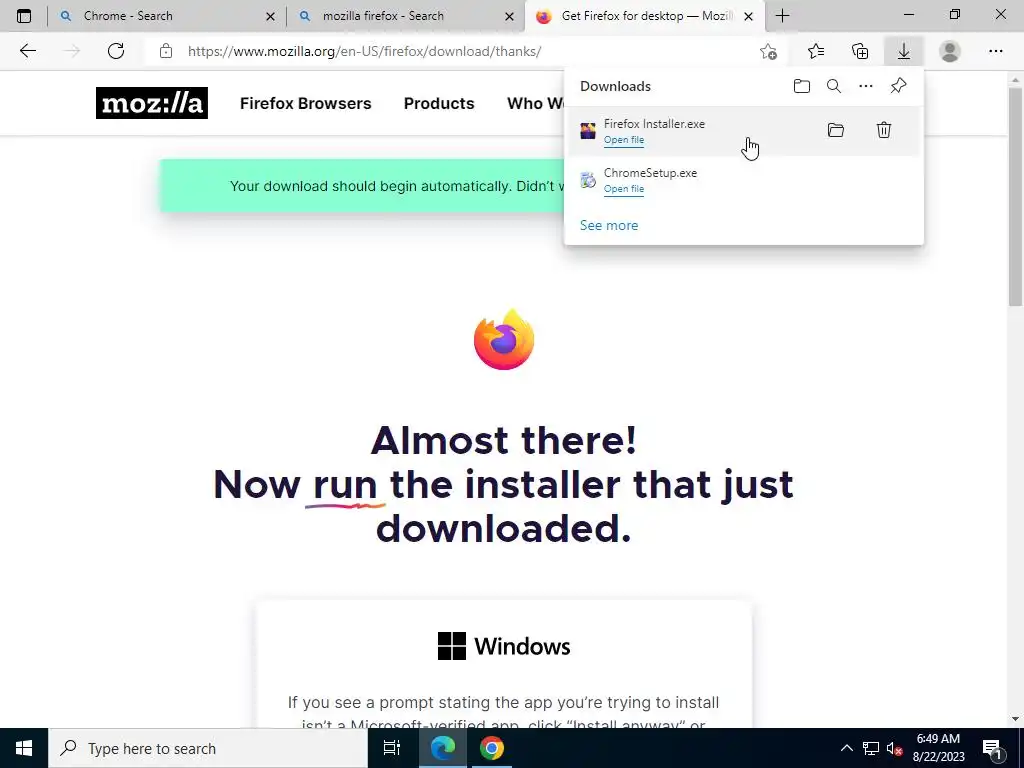Open the profile account icon
Screen dimensions: 1024x768
point(950,51)
